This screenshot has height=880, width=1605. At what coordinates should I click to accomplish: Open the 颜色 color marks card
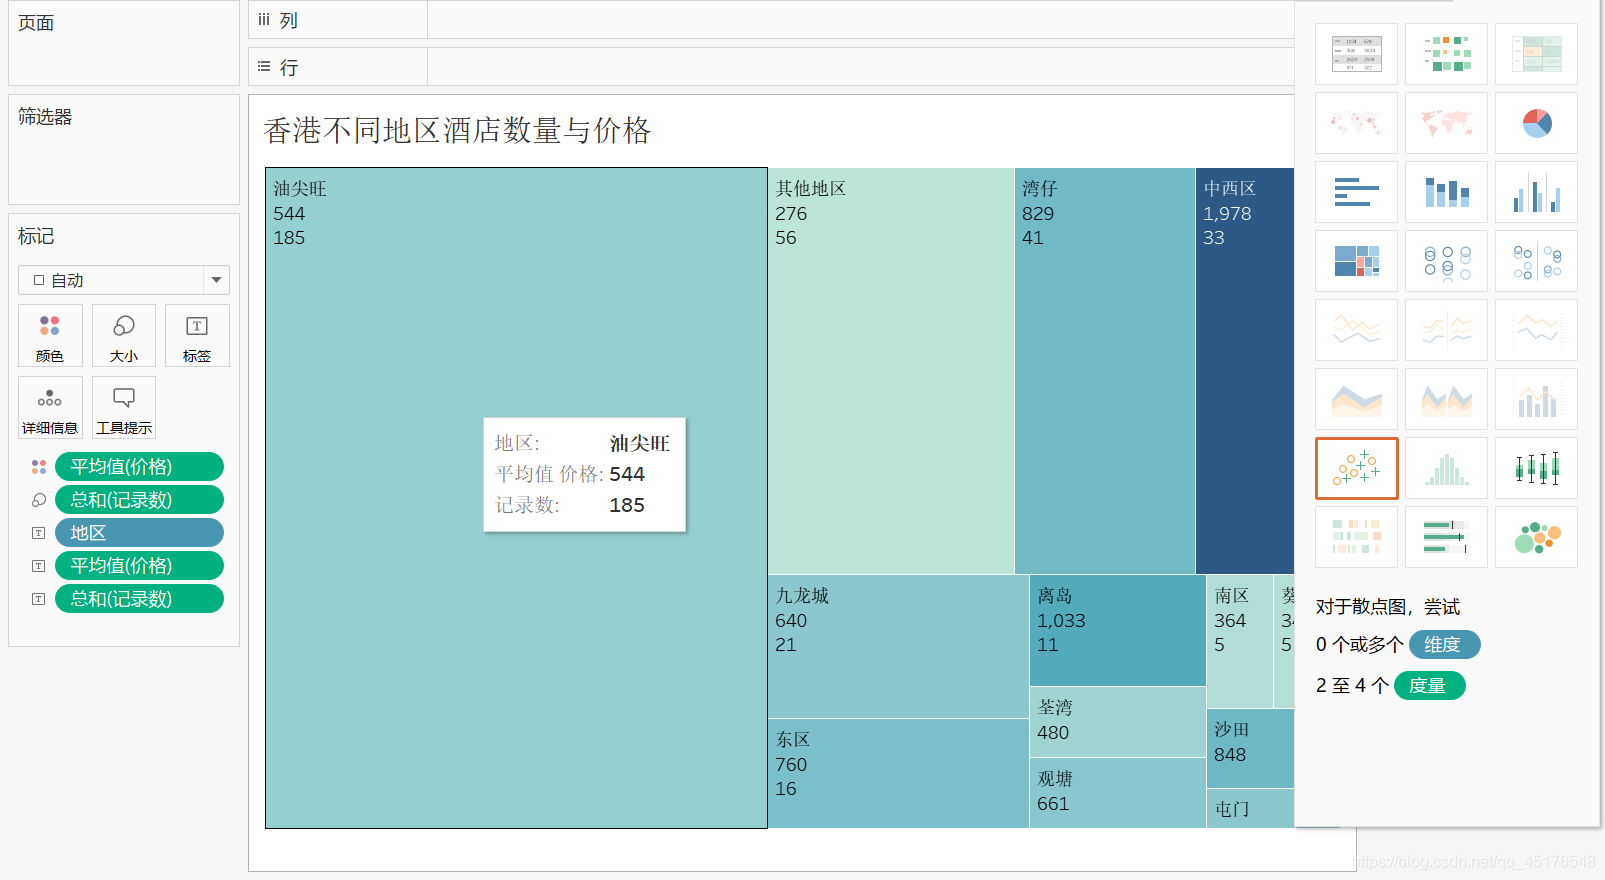[x=50, y=336]
